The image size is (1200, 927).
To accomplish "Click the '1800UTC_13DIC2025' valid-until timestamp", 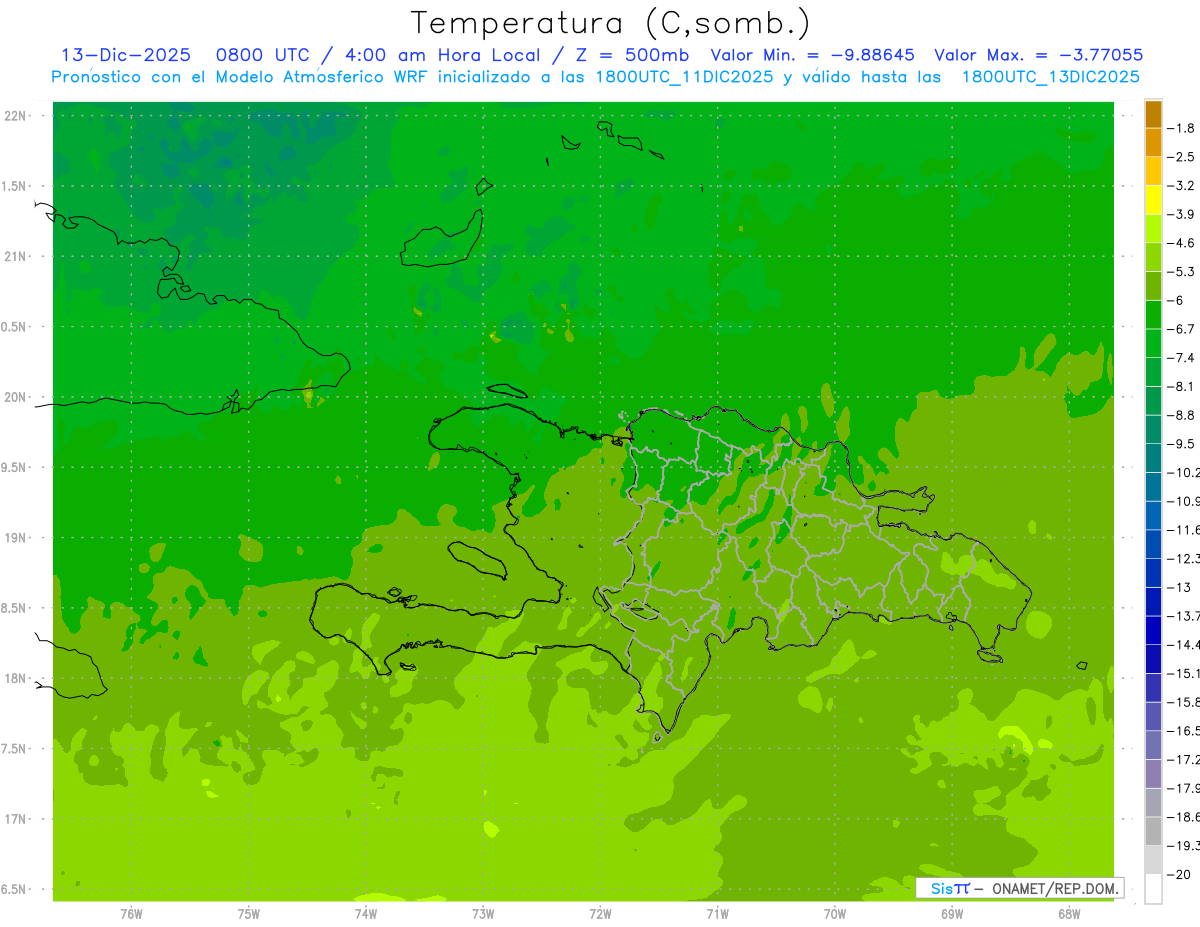I will (x=1051, y=77).
